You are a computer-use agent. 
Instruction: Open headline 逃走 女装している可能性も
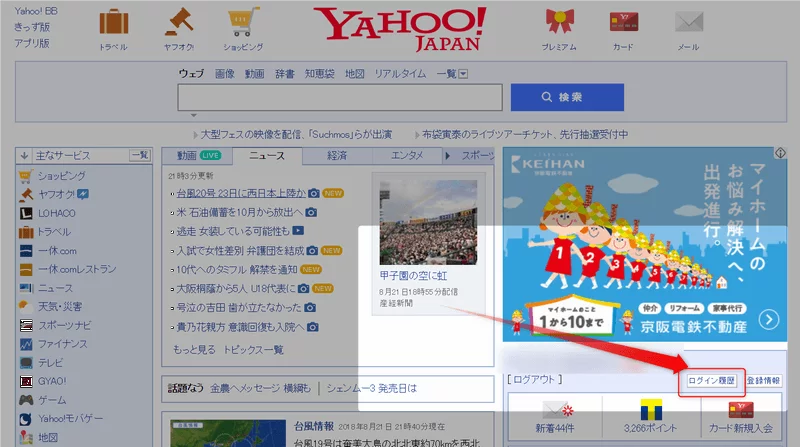[233, 231]
